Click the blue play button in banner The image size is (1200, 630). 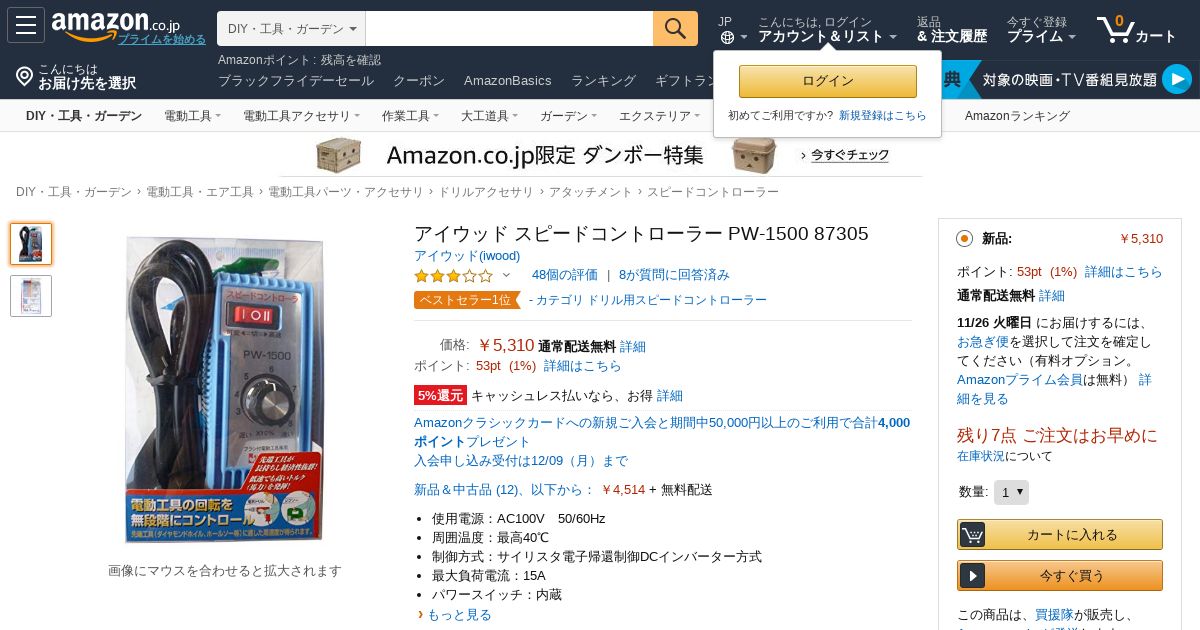(x=1177, y=79)
